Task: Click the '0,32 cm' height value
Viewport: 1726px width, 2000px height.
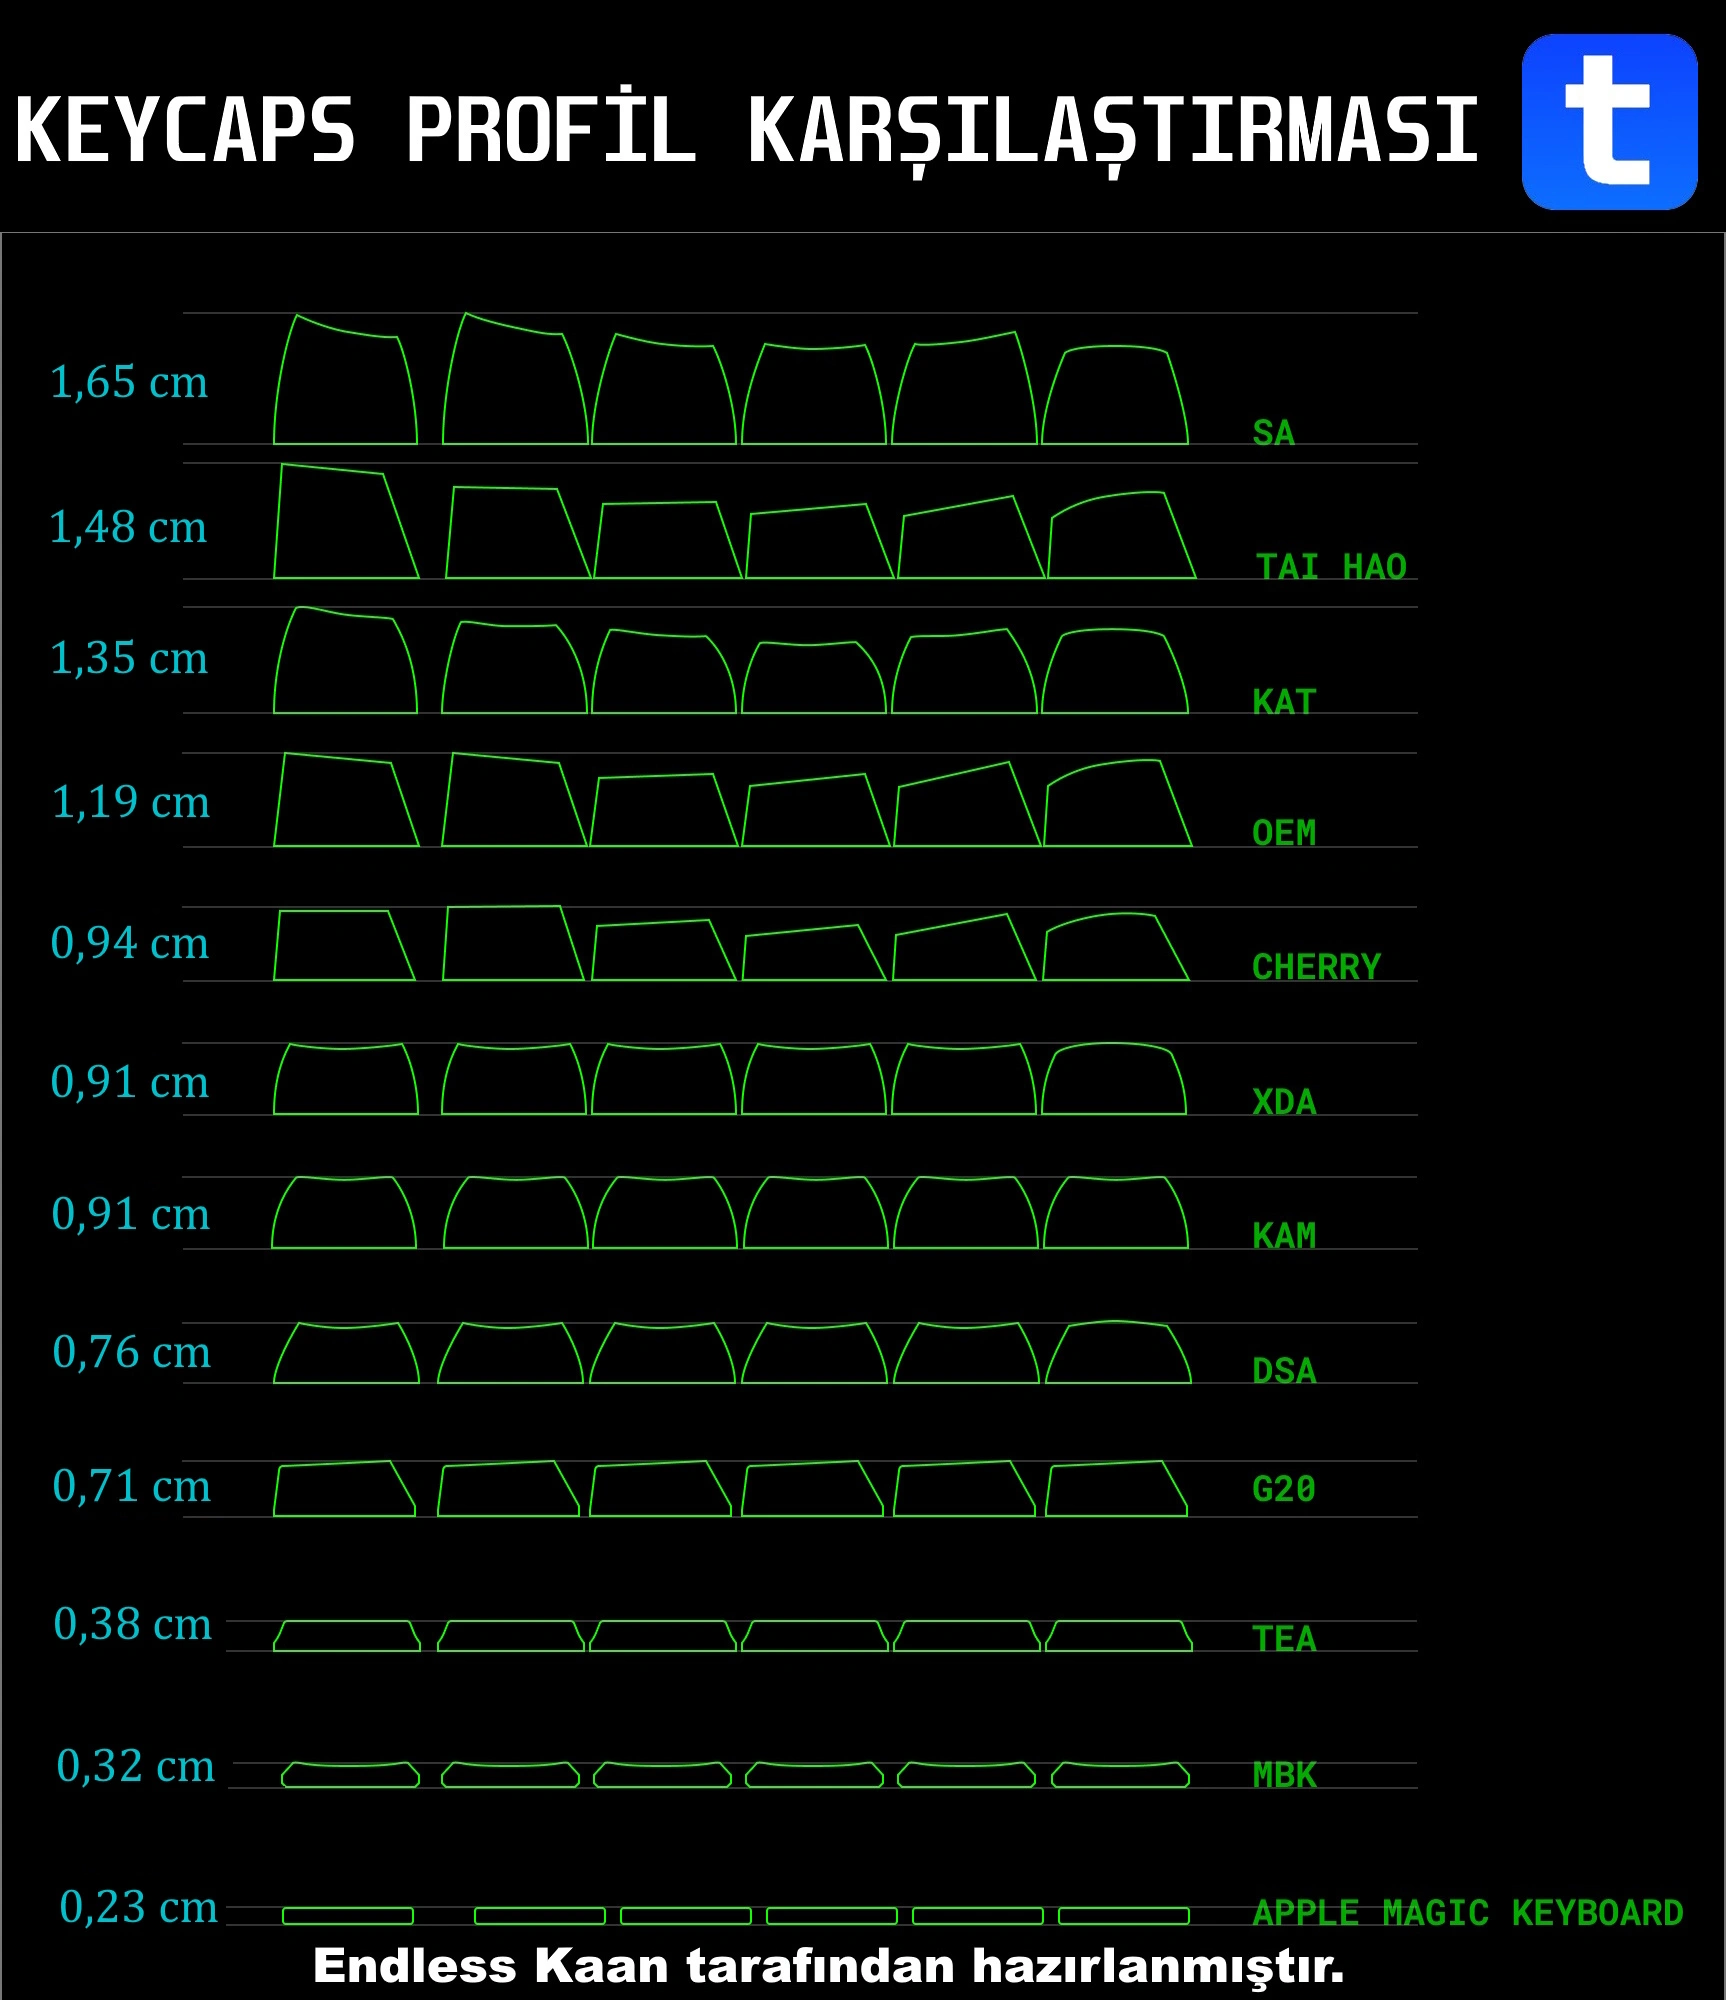Action: pyautogui.click(x=136, y=1767)
